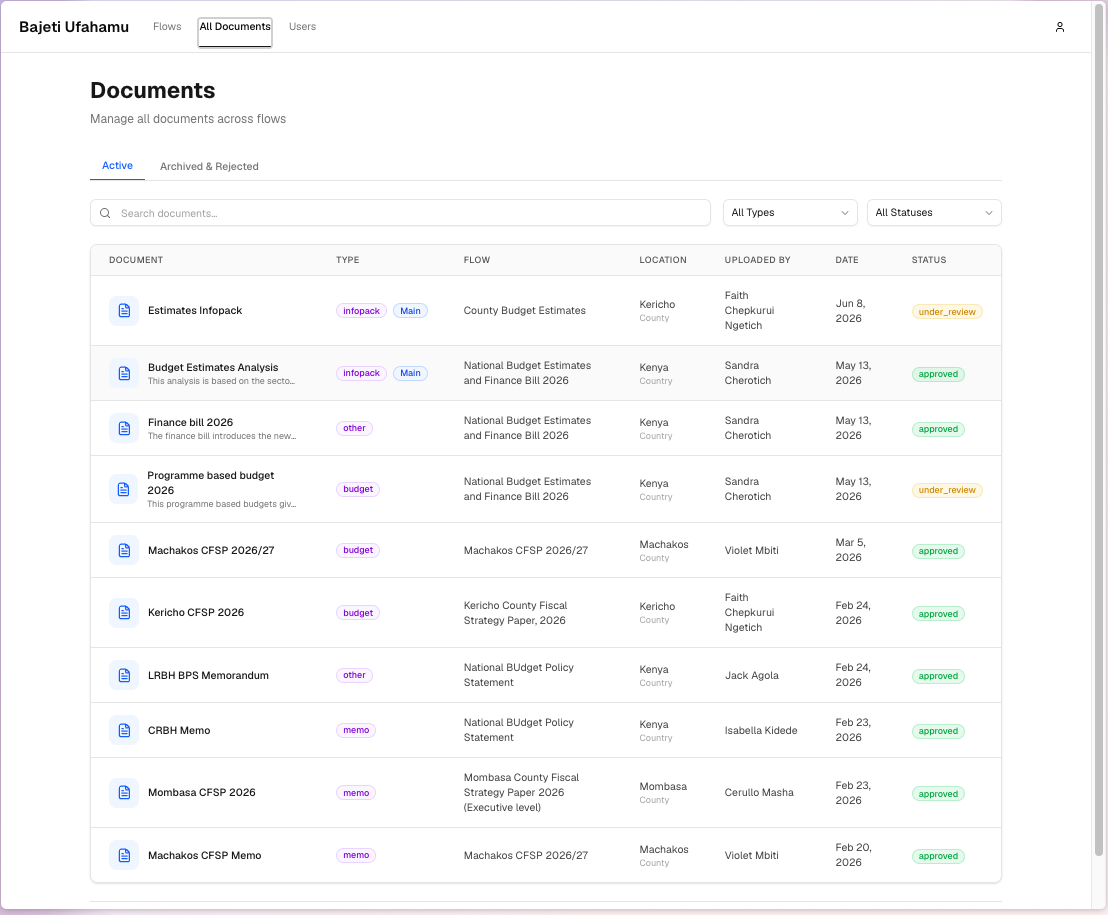Click the UPLOADED BY column header
Image resolution: width=1108 pixels, height=915 pixels.
point(757,260)
